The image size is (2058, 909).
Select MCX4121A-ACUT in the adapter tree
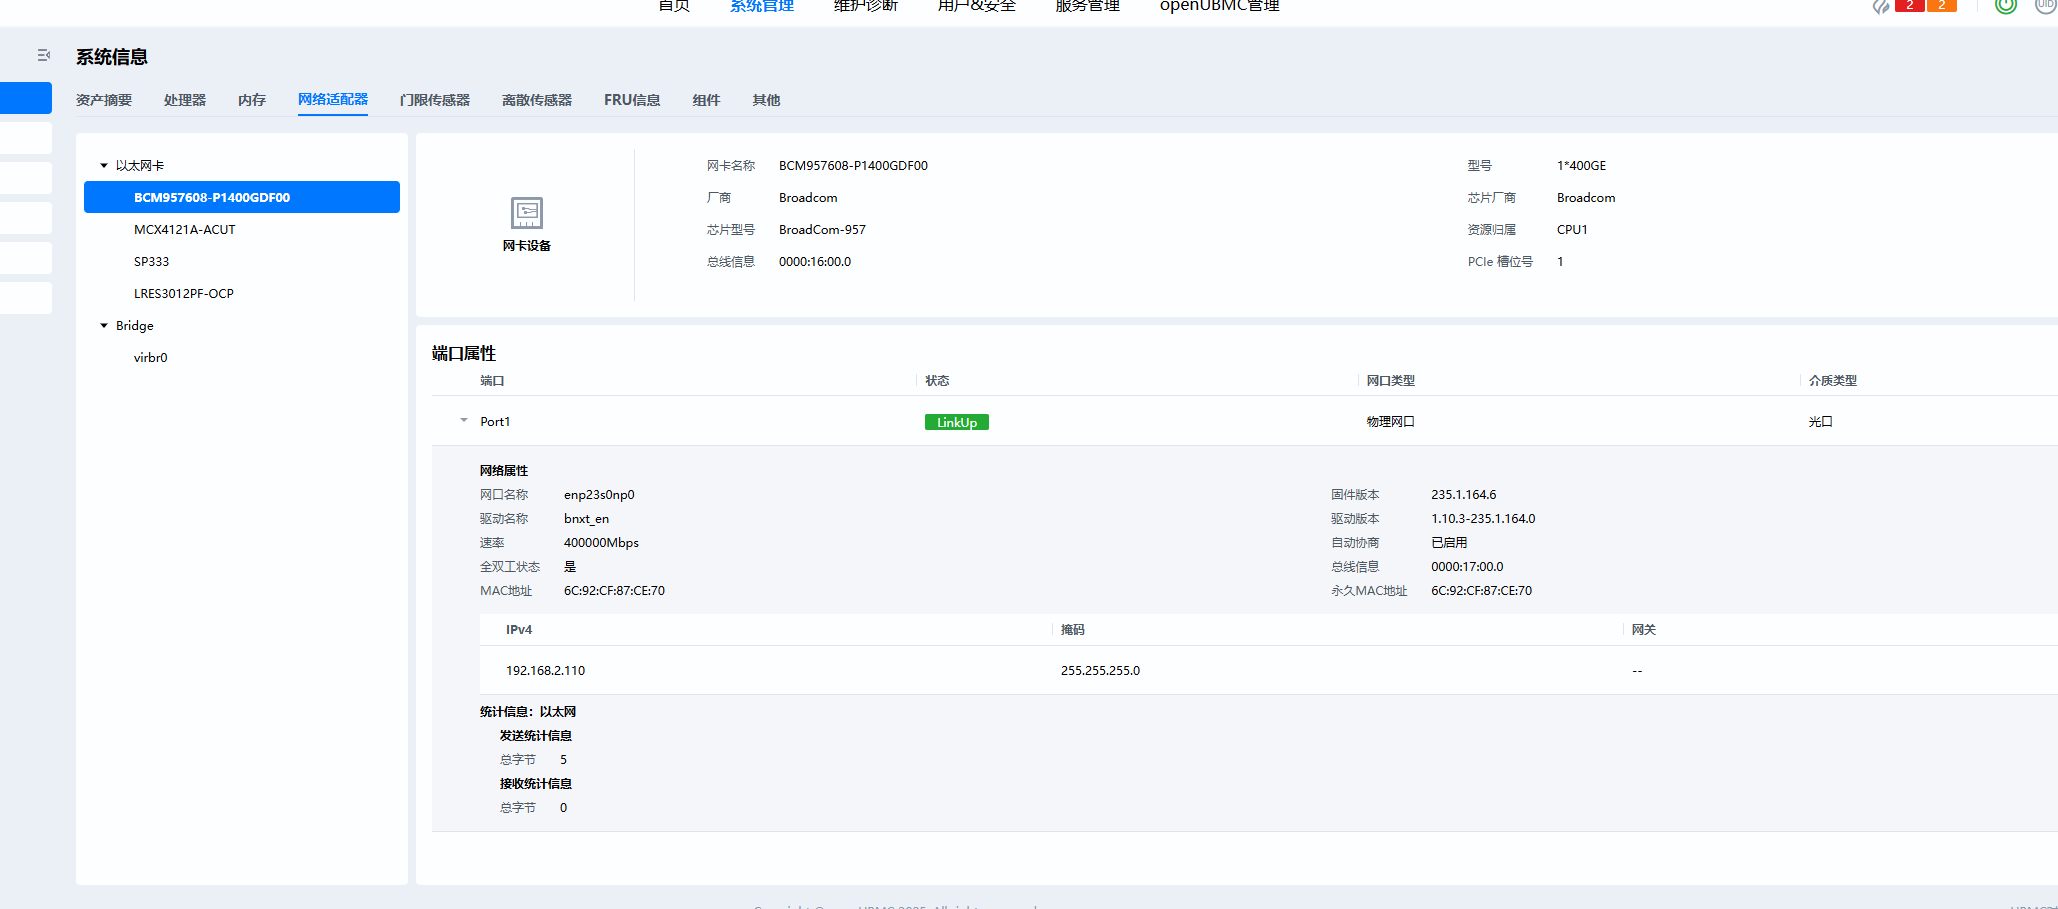(x=185, y=230)
